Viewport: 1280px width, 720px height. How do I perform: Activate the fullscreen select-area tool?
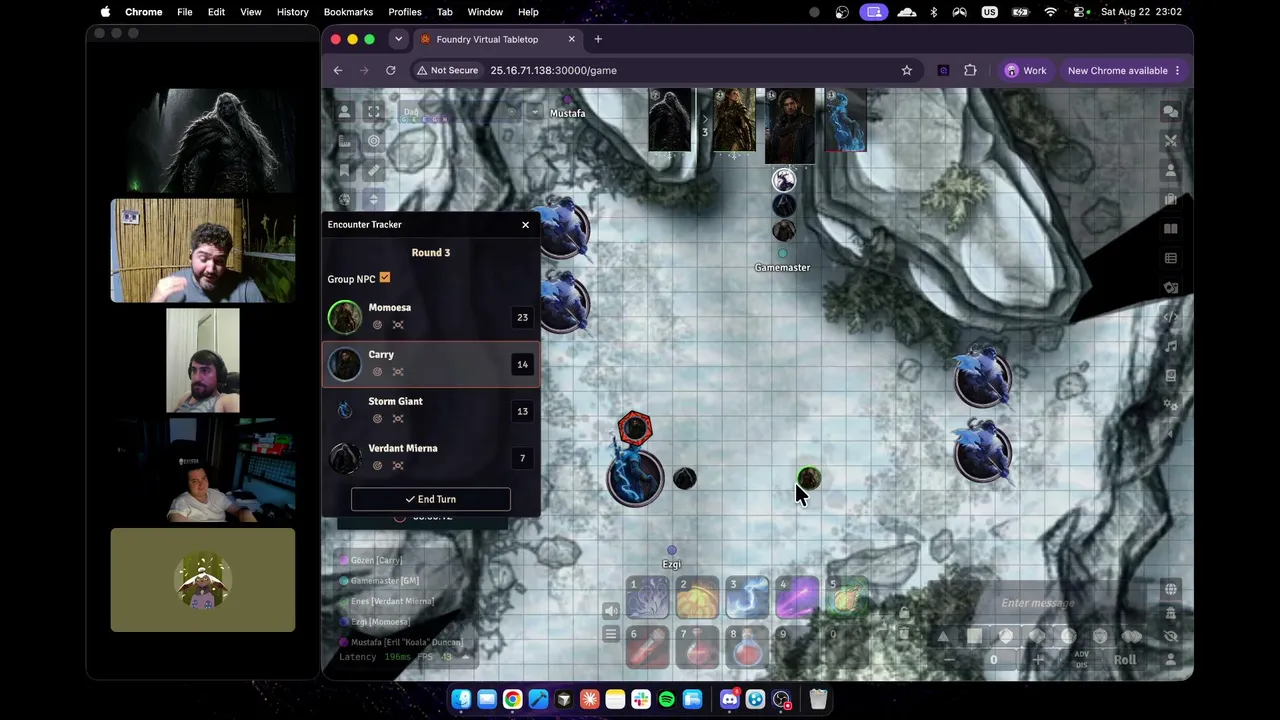tap(373, 112)
